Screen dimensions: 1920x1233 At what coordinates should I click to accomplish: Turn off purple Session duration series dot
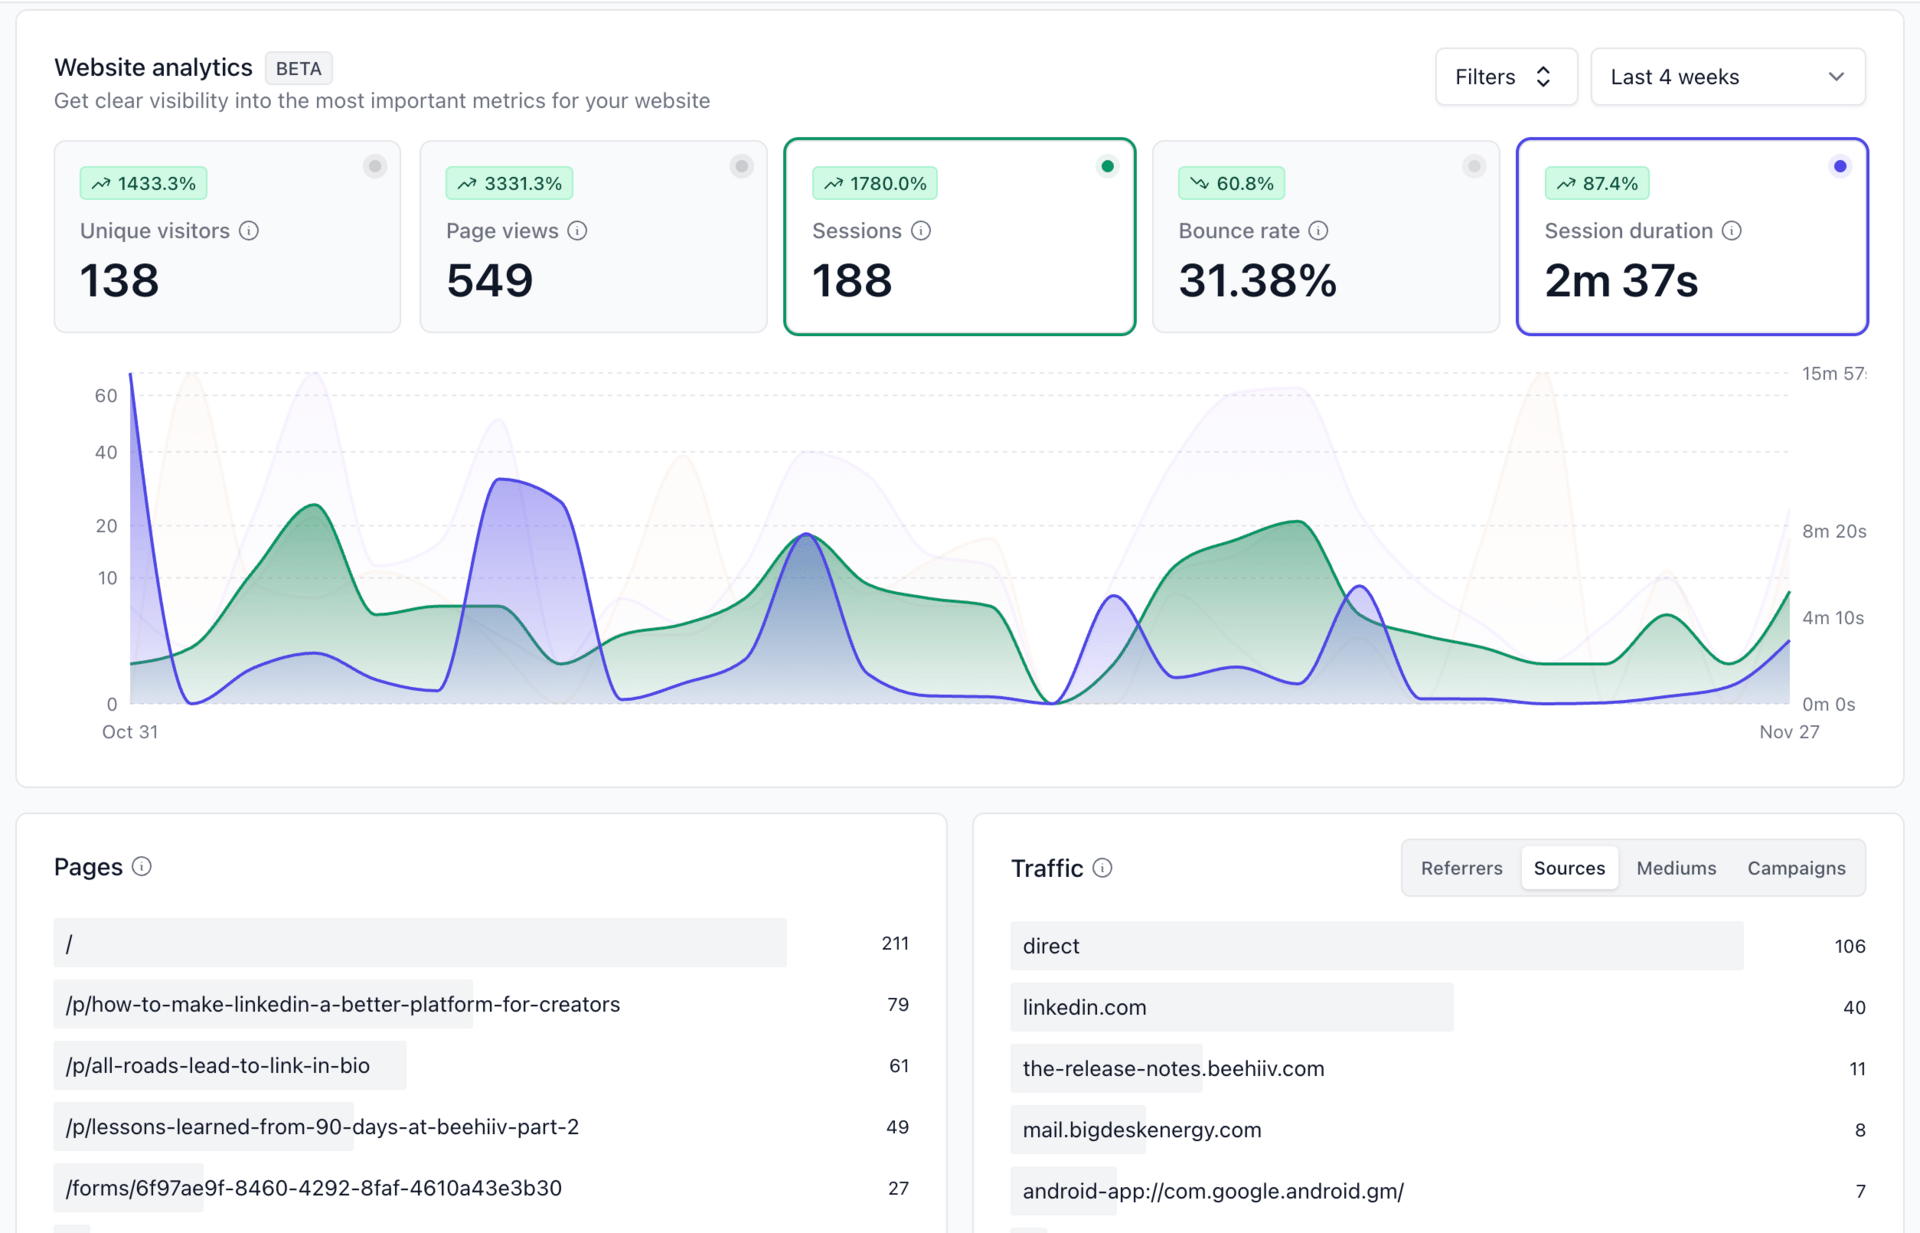coord(1840,166)
